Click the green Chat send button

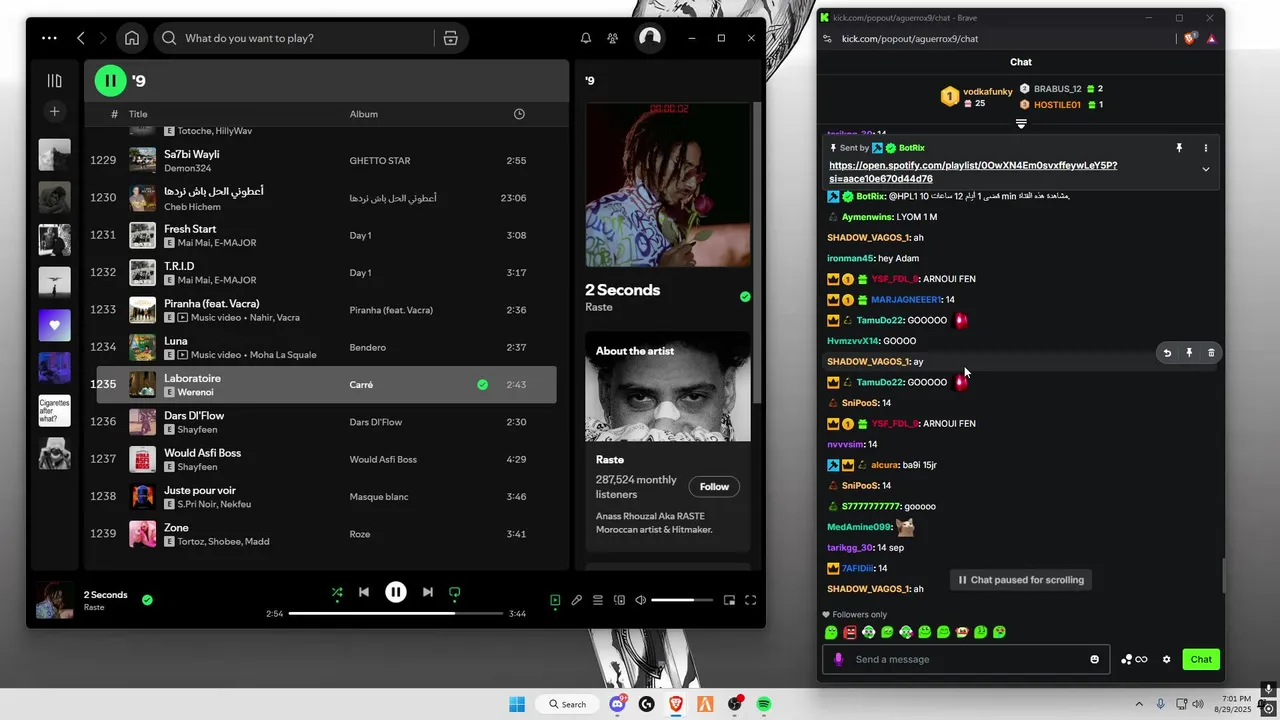[1201, 659]
